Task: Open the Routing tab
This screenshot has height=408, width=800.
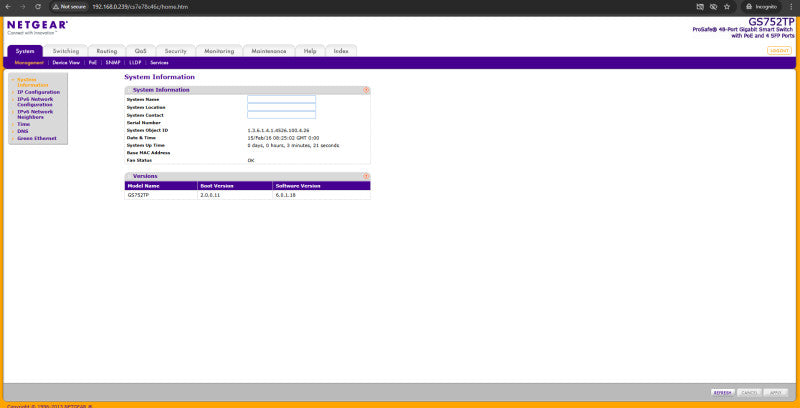Action: coord(107,51)
